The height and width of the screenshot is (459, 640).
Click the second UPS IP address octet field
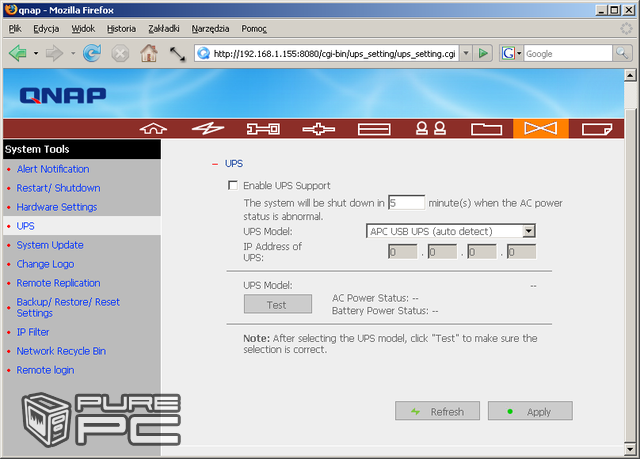click(x=442, y=252)
